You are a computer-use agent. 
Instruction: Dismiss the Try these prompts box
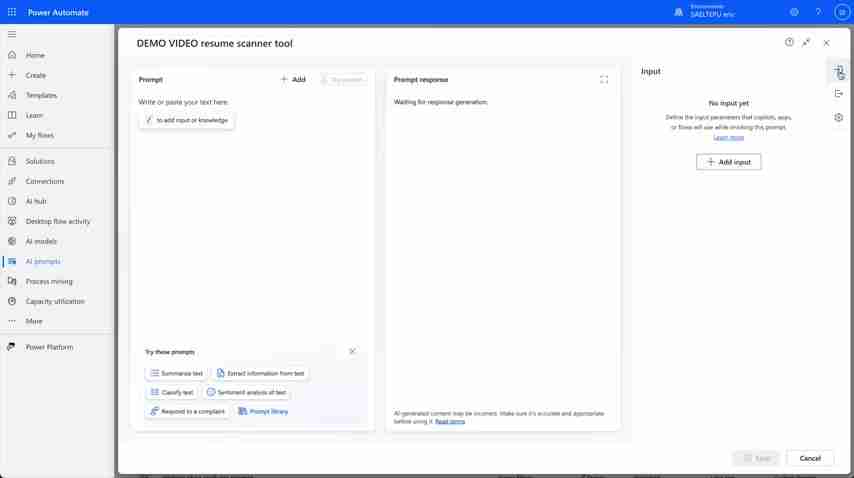point(352,351)
